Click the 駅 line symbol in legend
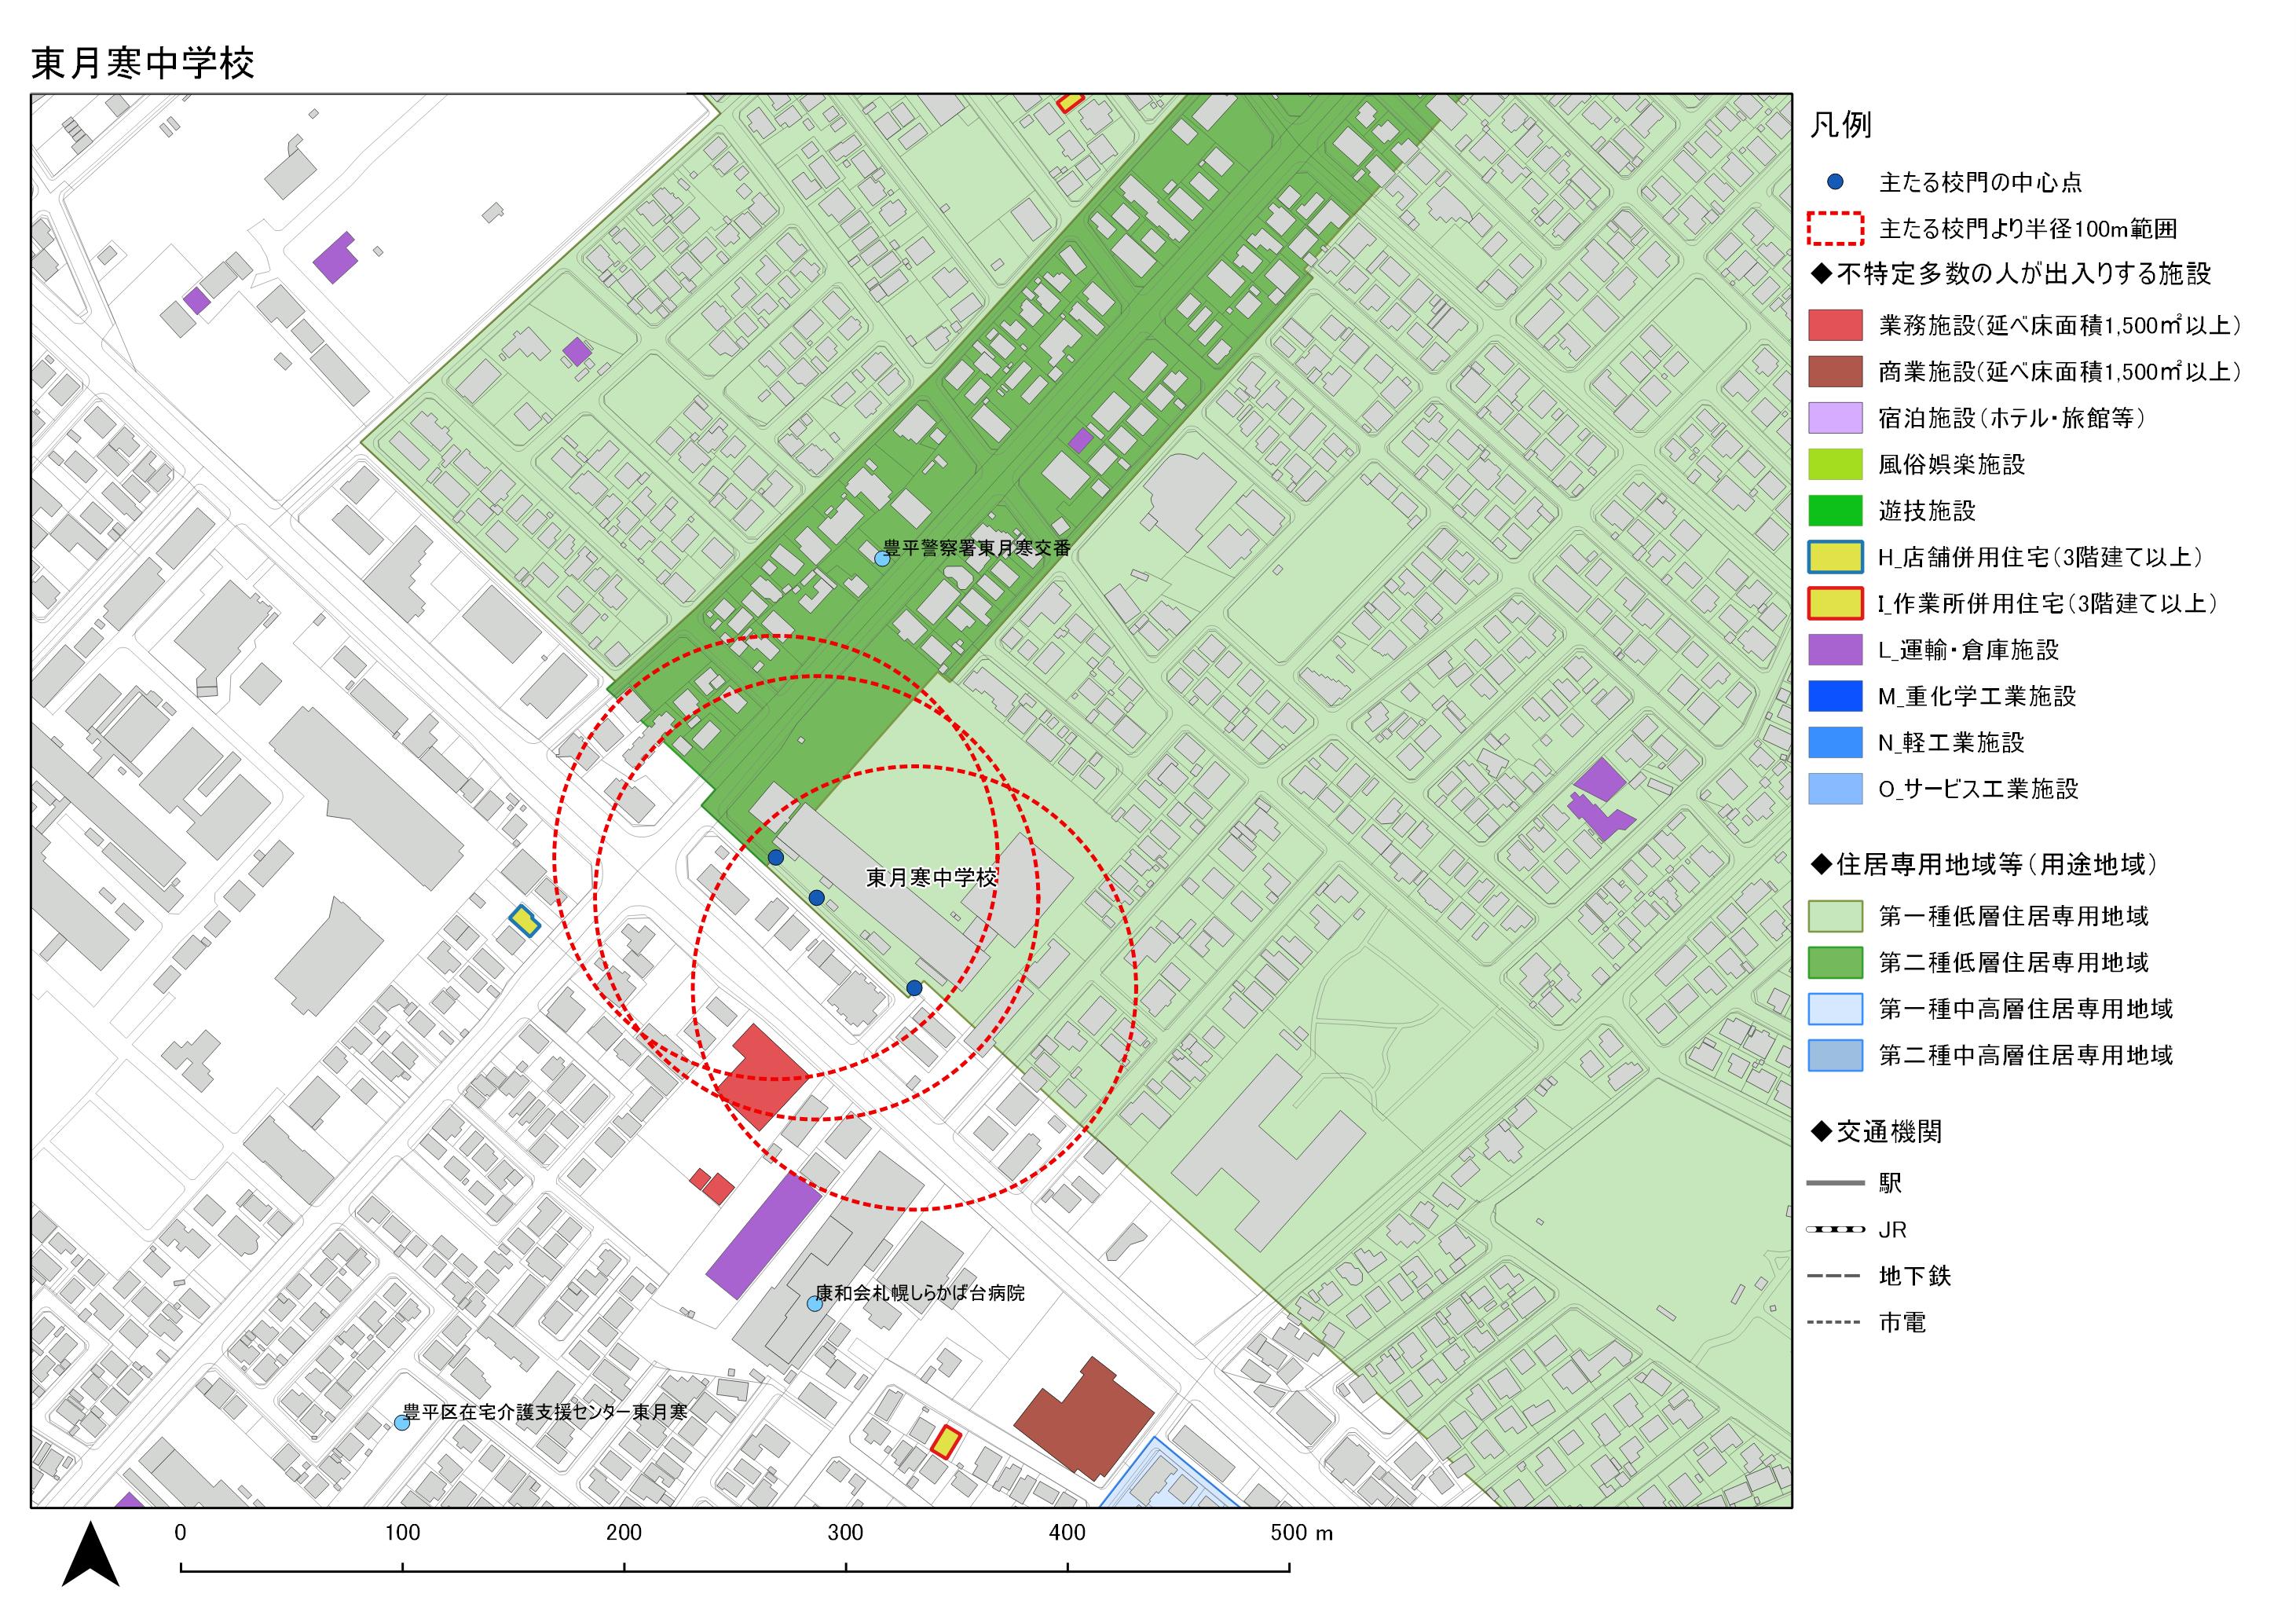Image resolution: width=2296 pixels, height=1623 pixels. coord(1835,1183)
